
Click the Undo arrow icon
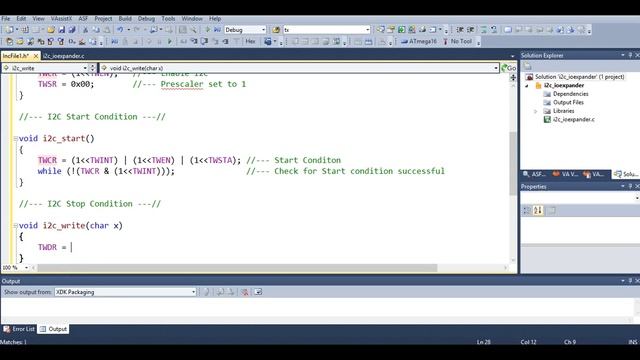click(120, 30)
